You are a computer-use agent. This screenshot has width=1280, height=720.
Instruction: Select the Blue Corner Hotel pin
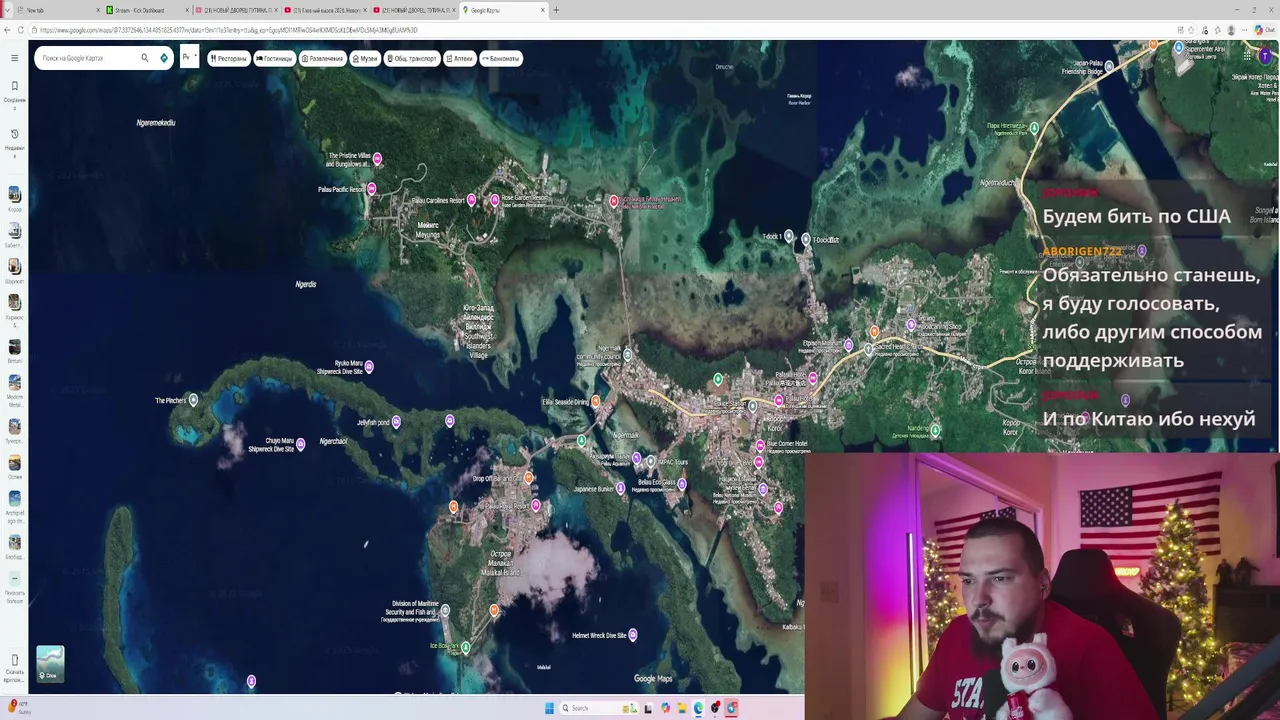coord(760,445)
